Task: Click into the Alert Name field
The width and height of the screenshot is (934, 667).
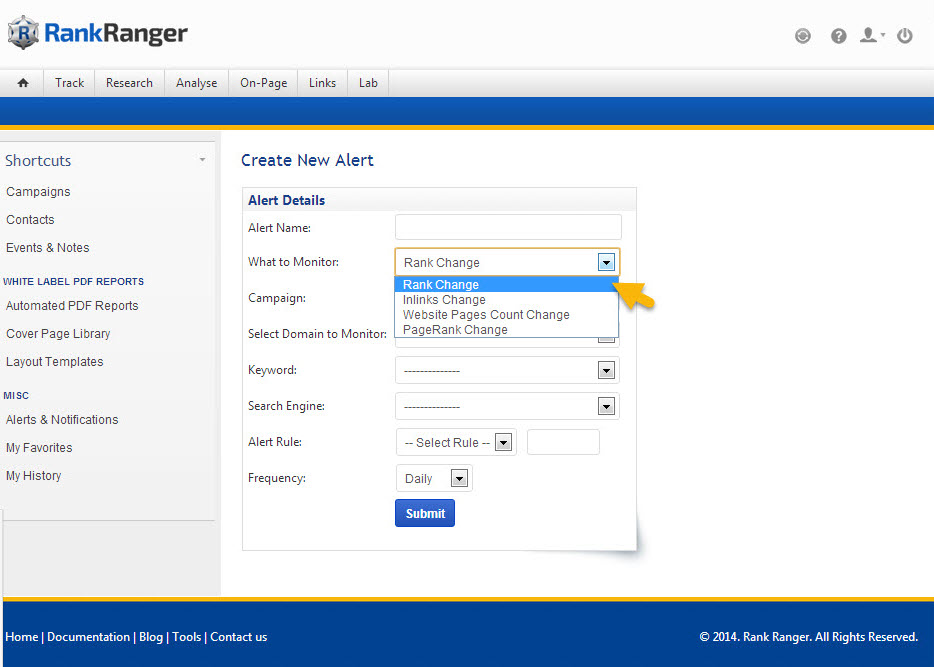Action: tap(508, 227)
